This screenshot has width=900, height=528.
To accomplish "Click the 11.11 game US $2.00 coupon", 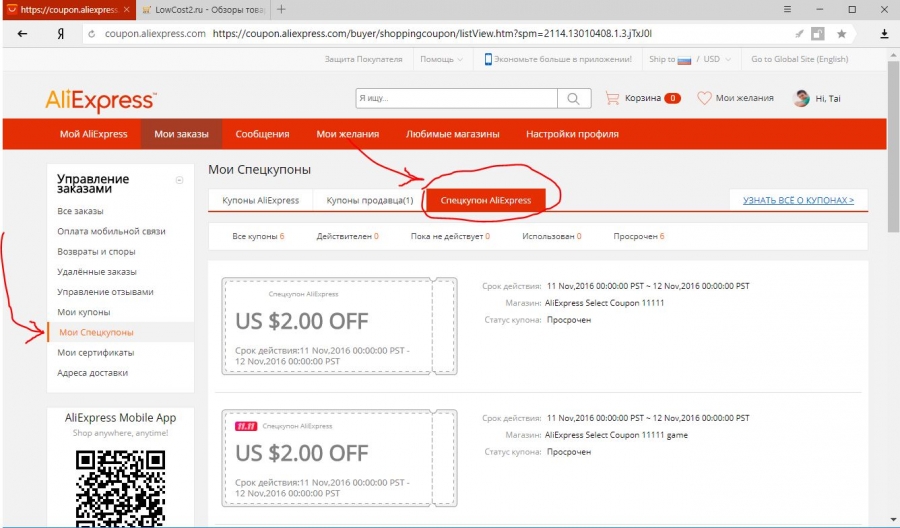I will click(339, 458).
